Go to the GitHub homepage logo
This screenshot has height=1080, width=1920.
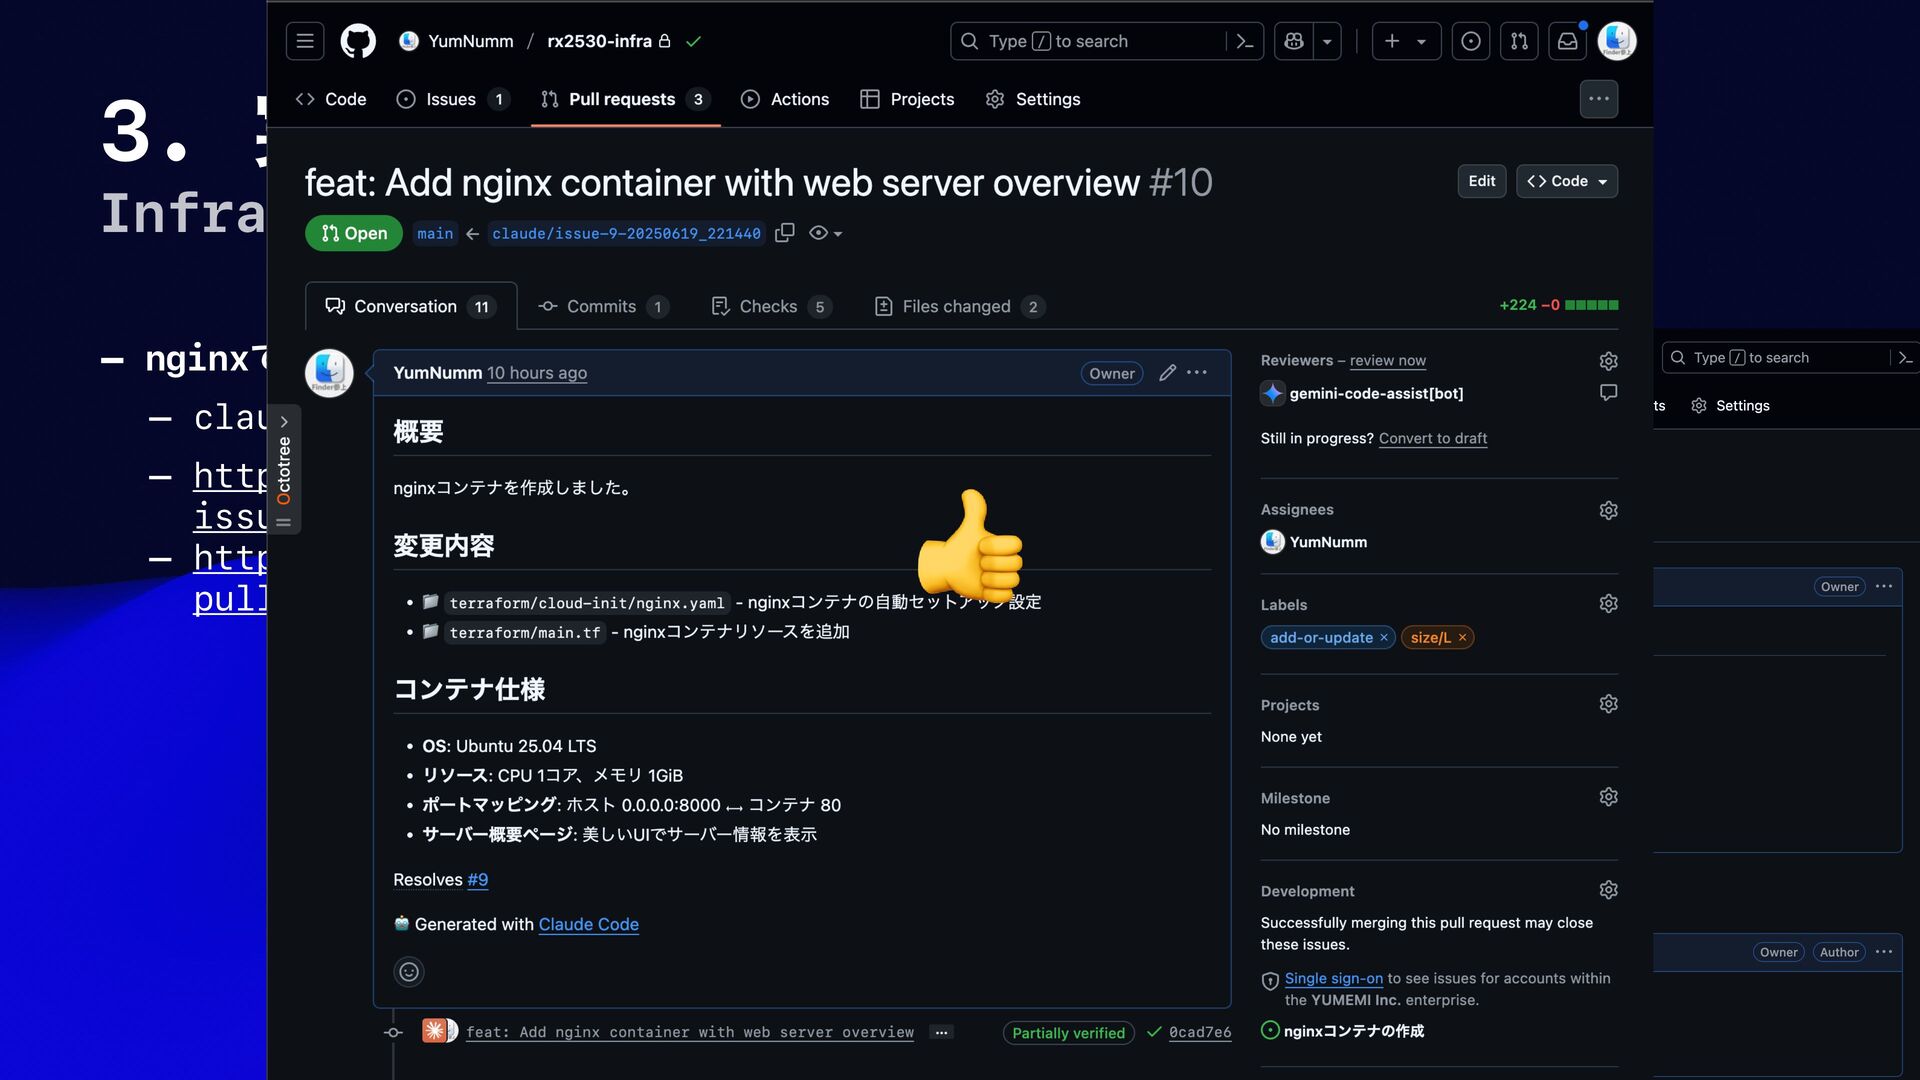pos(358,41)
